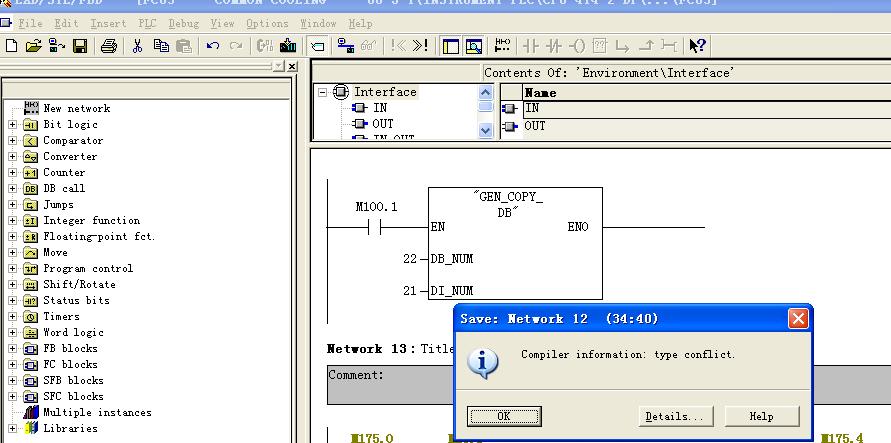Click the Print toolbar icon
The width and height of the screenshot is (891, 443).
(x=109, y=46)
